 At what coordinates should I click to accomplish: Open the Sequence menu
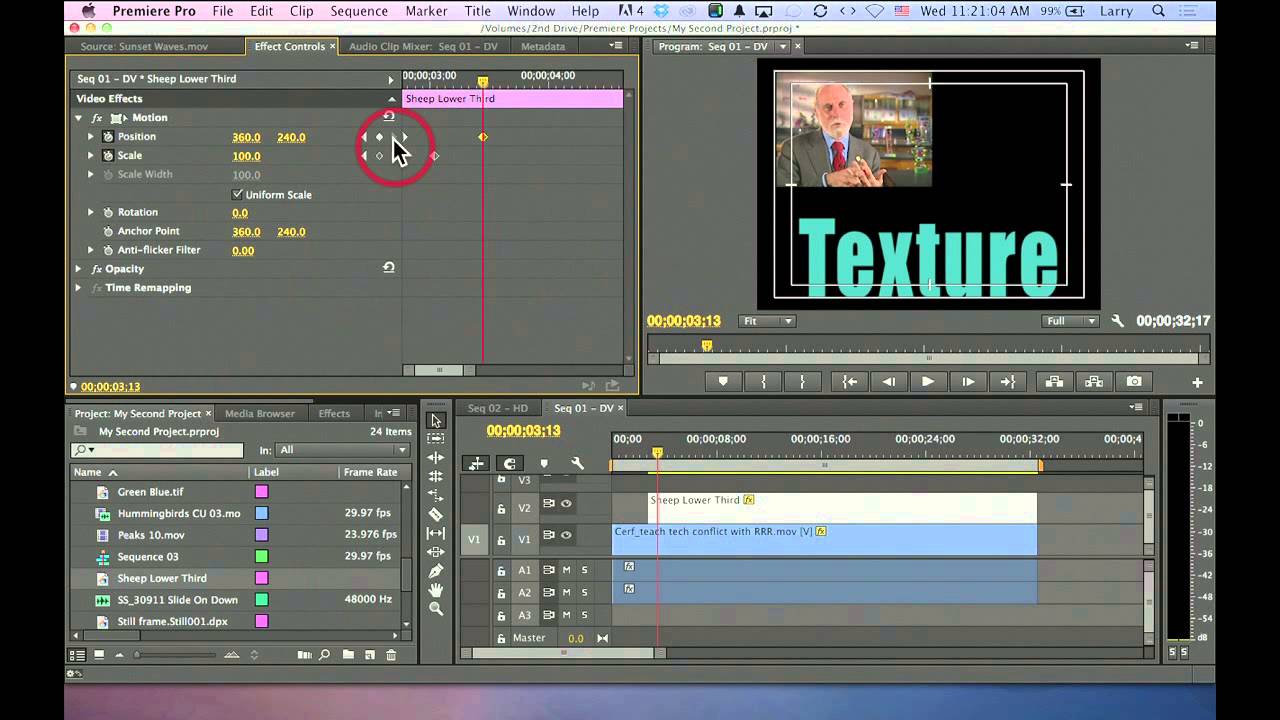pos(359,11)
